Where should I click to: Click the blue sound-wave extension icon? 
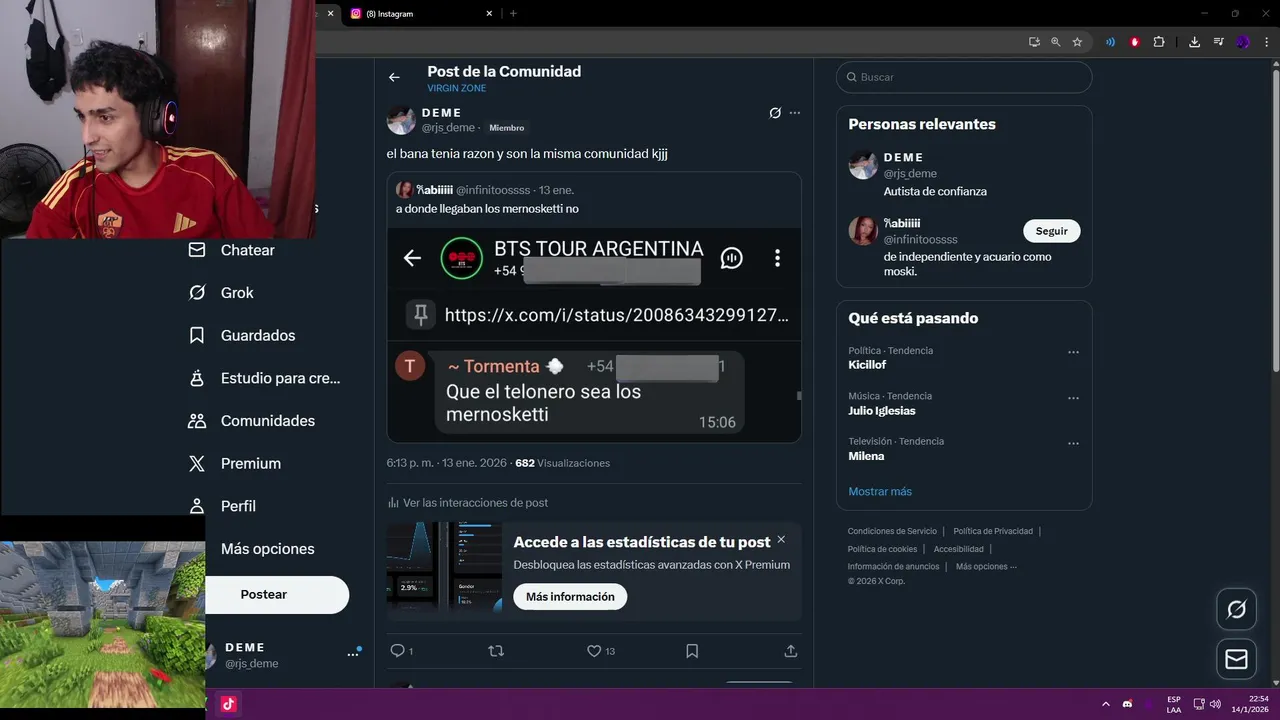coord(1110,42)
